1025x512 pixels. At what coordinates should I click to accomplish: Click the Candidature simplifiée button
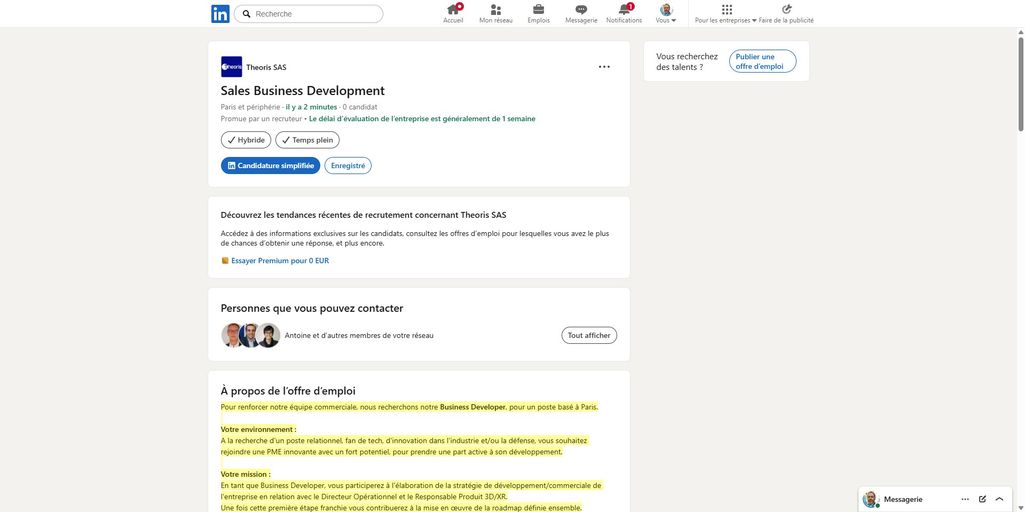pyautogui.click(x=270, y=166)
